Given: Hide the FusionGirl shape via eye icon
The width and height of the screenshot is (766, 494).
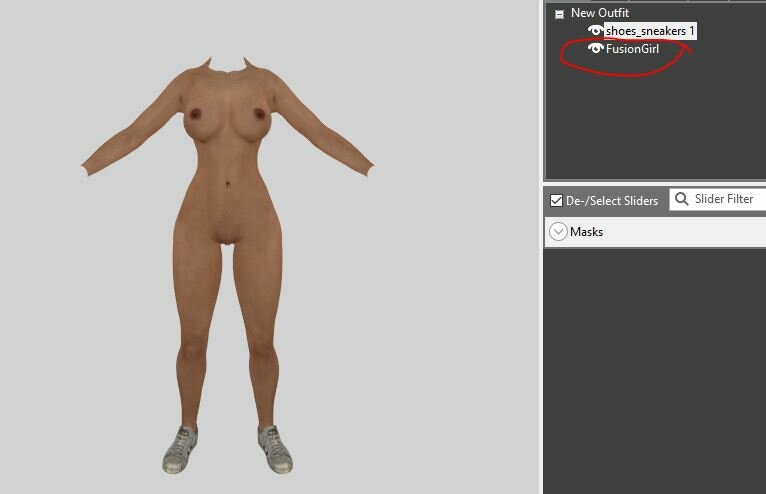Looking at the screenshot, I should click(595, 48).
